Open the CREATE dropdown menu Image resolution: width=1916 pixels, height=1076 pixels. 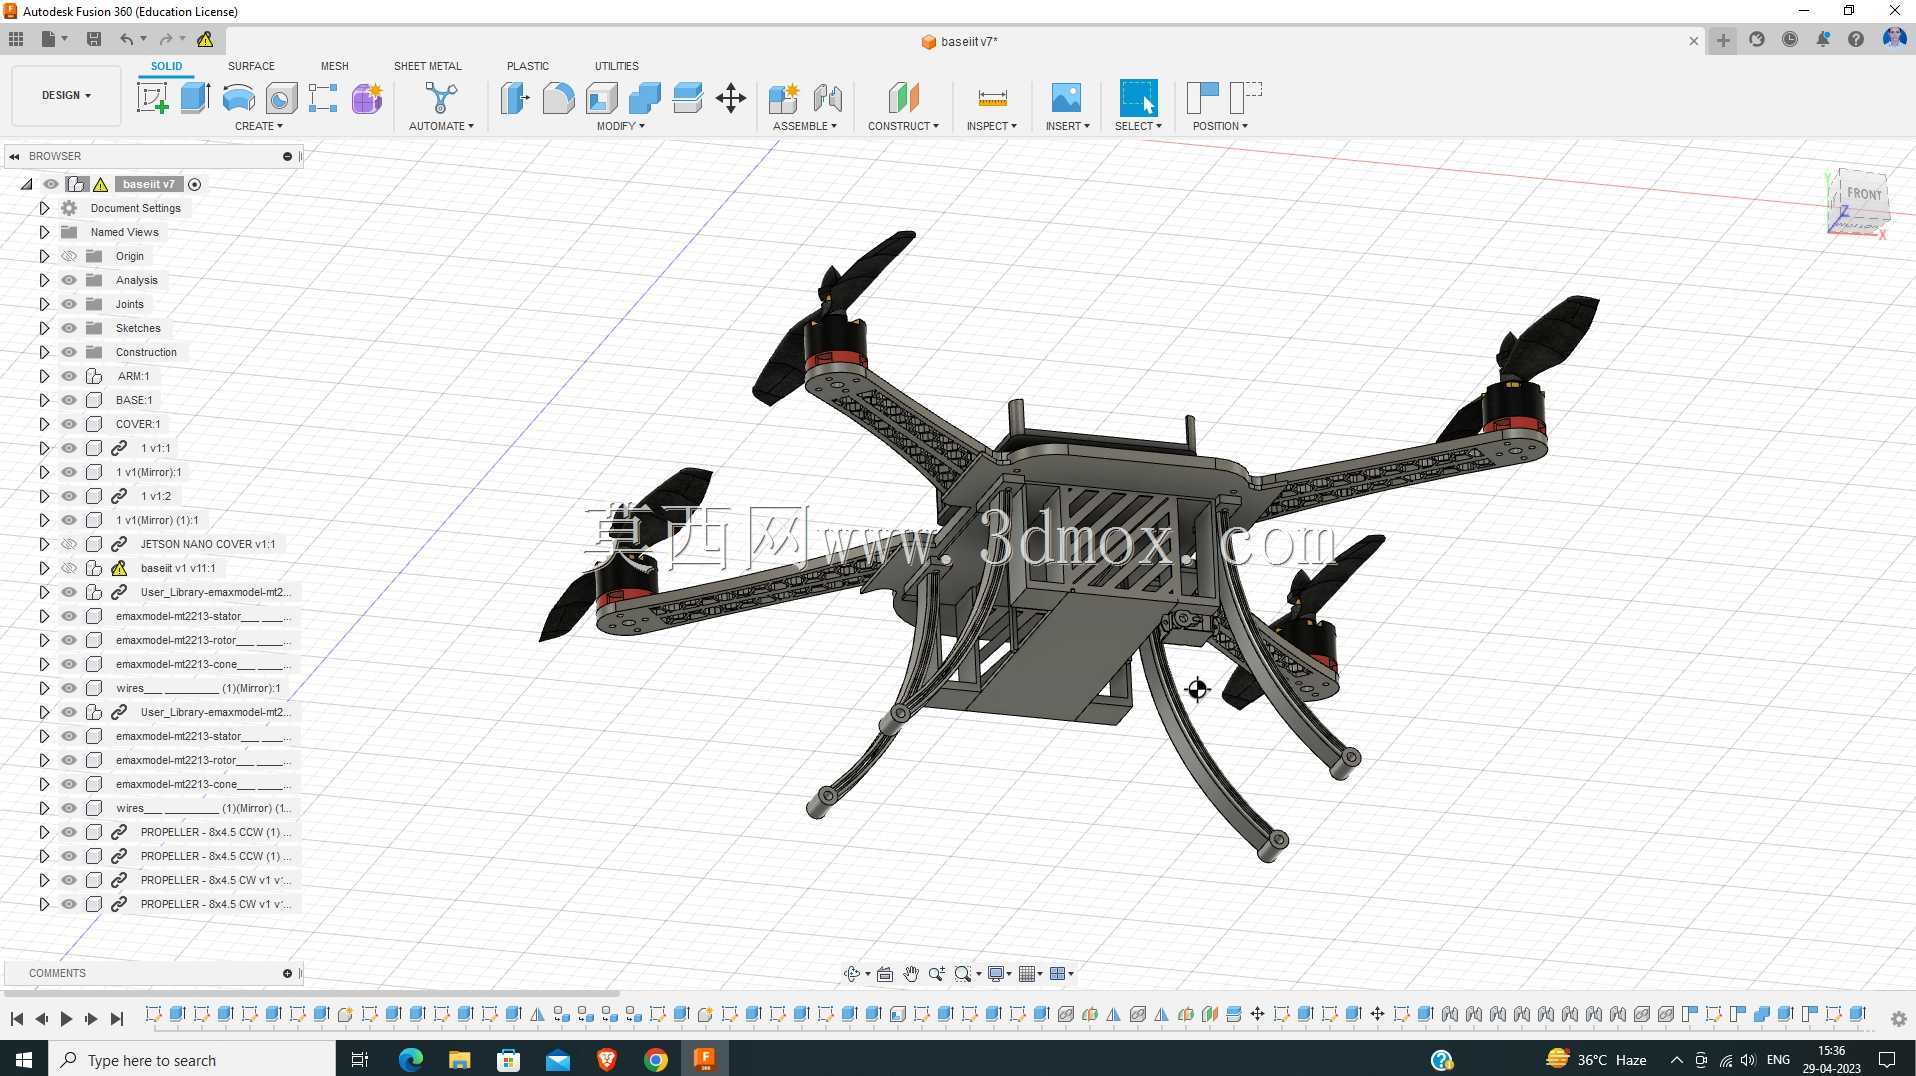click(259, 126)
